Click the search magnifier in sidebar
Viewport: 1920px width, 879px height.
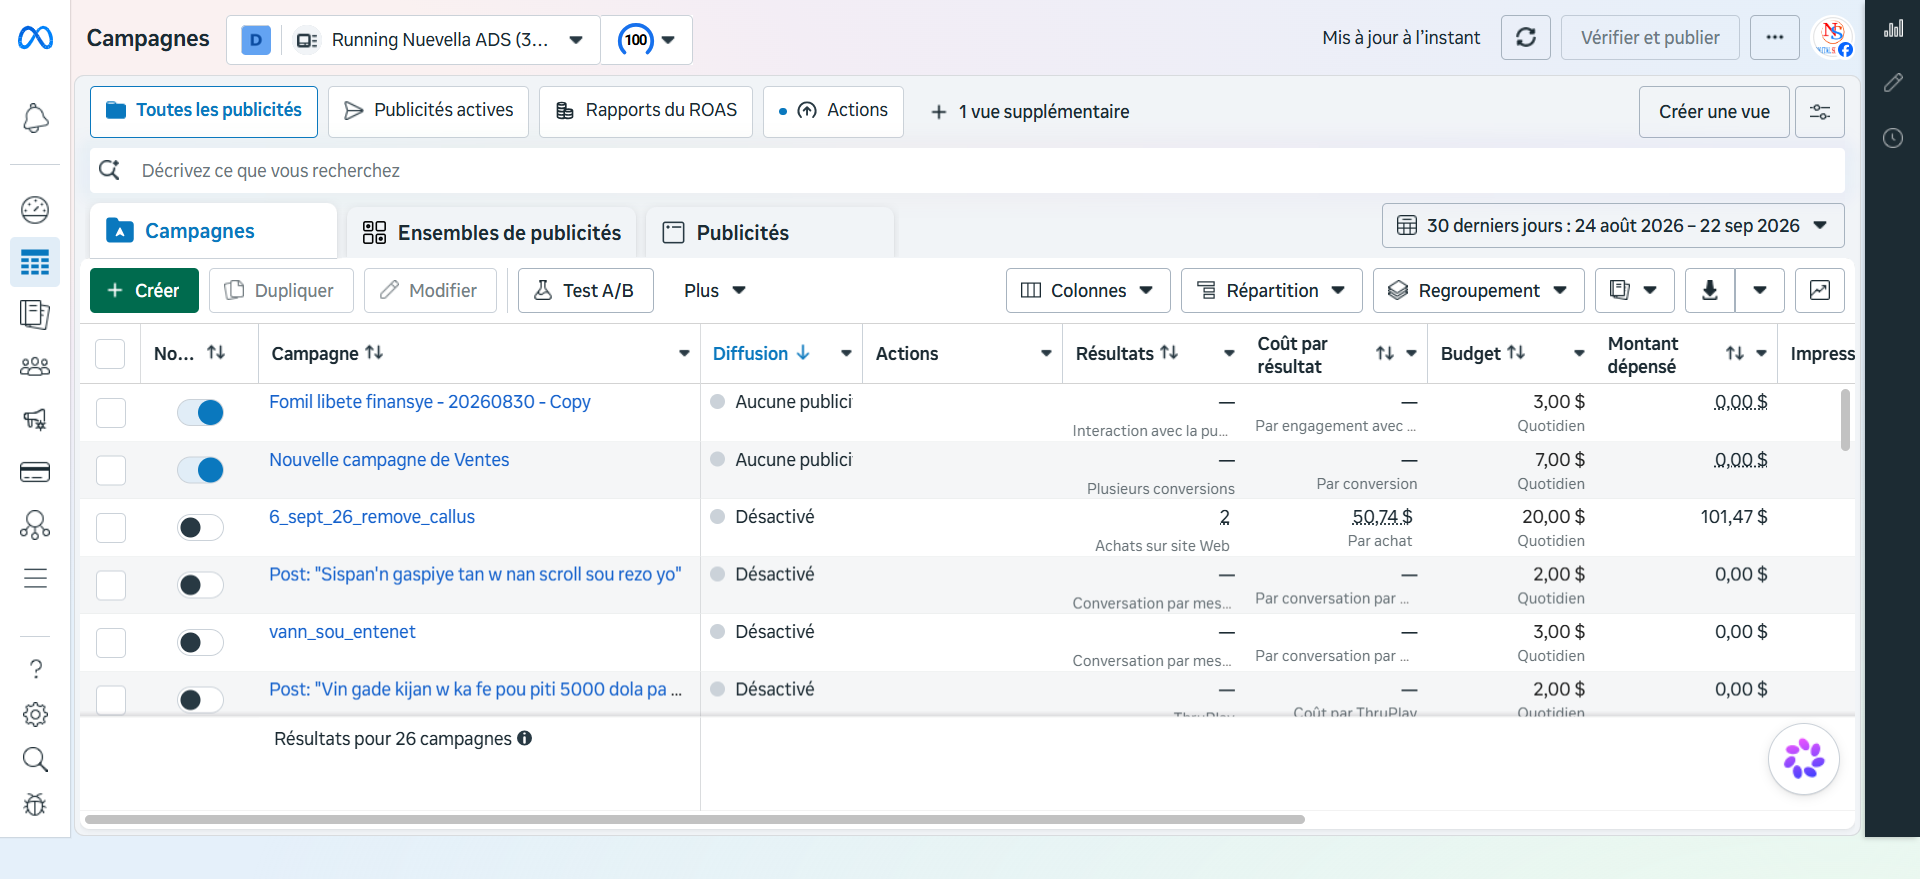click(35, 760)
